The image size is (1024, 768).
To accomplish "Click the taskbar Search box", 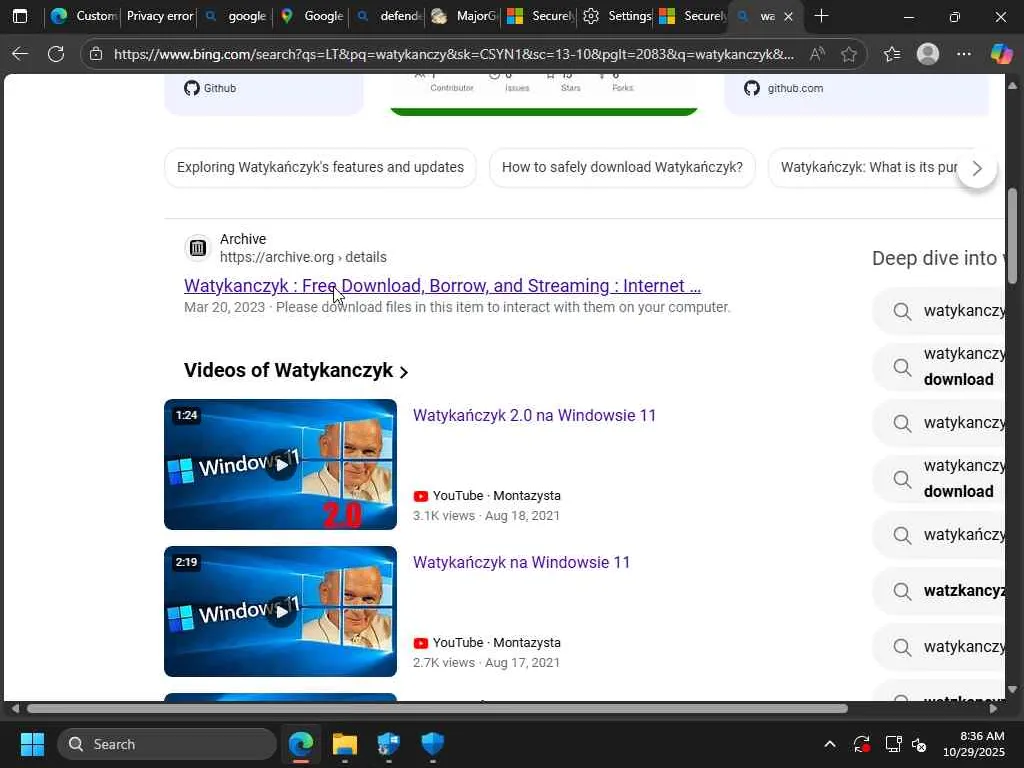I will click(167, 744).
